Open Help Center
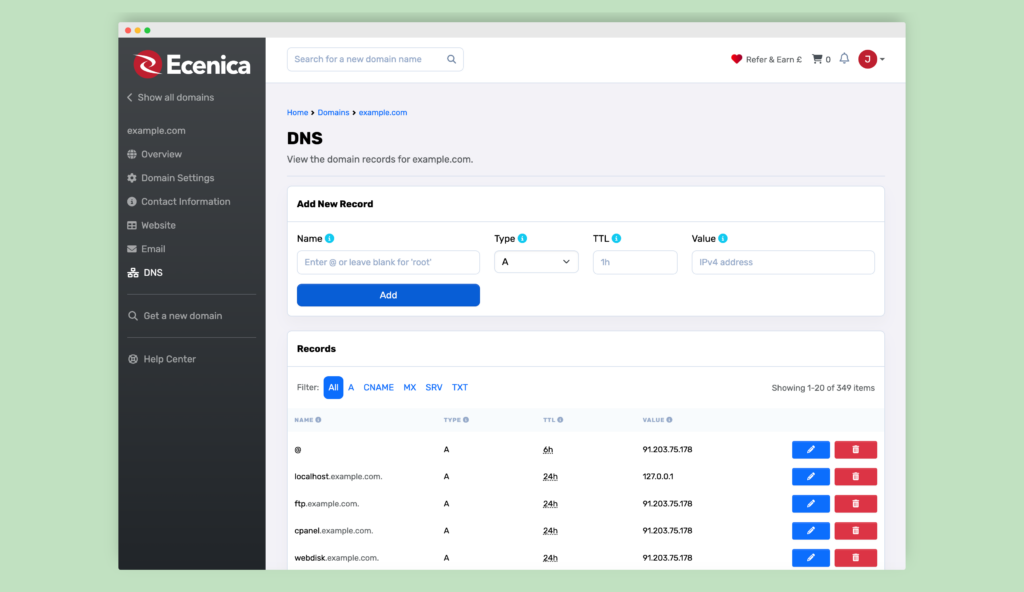 [x=162, y=359]
